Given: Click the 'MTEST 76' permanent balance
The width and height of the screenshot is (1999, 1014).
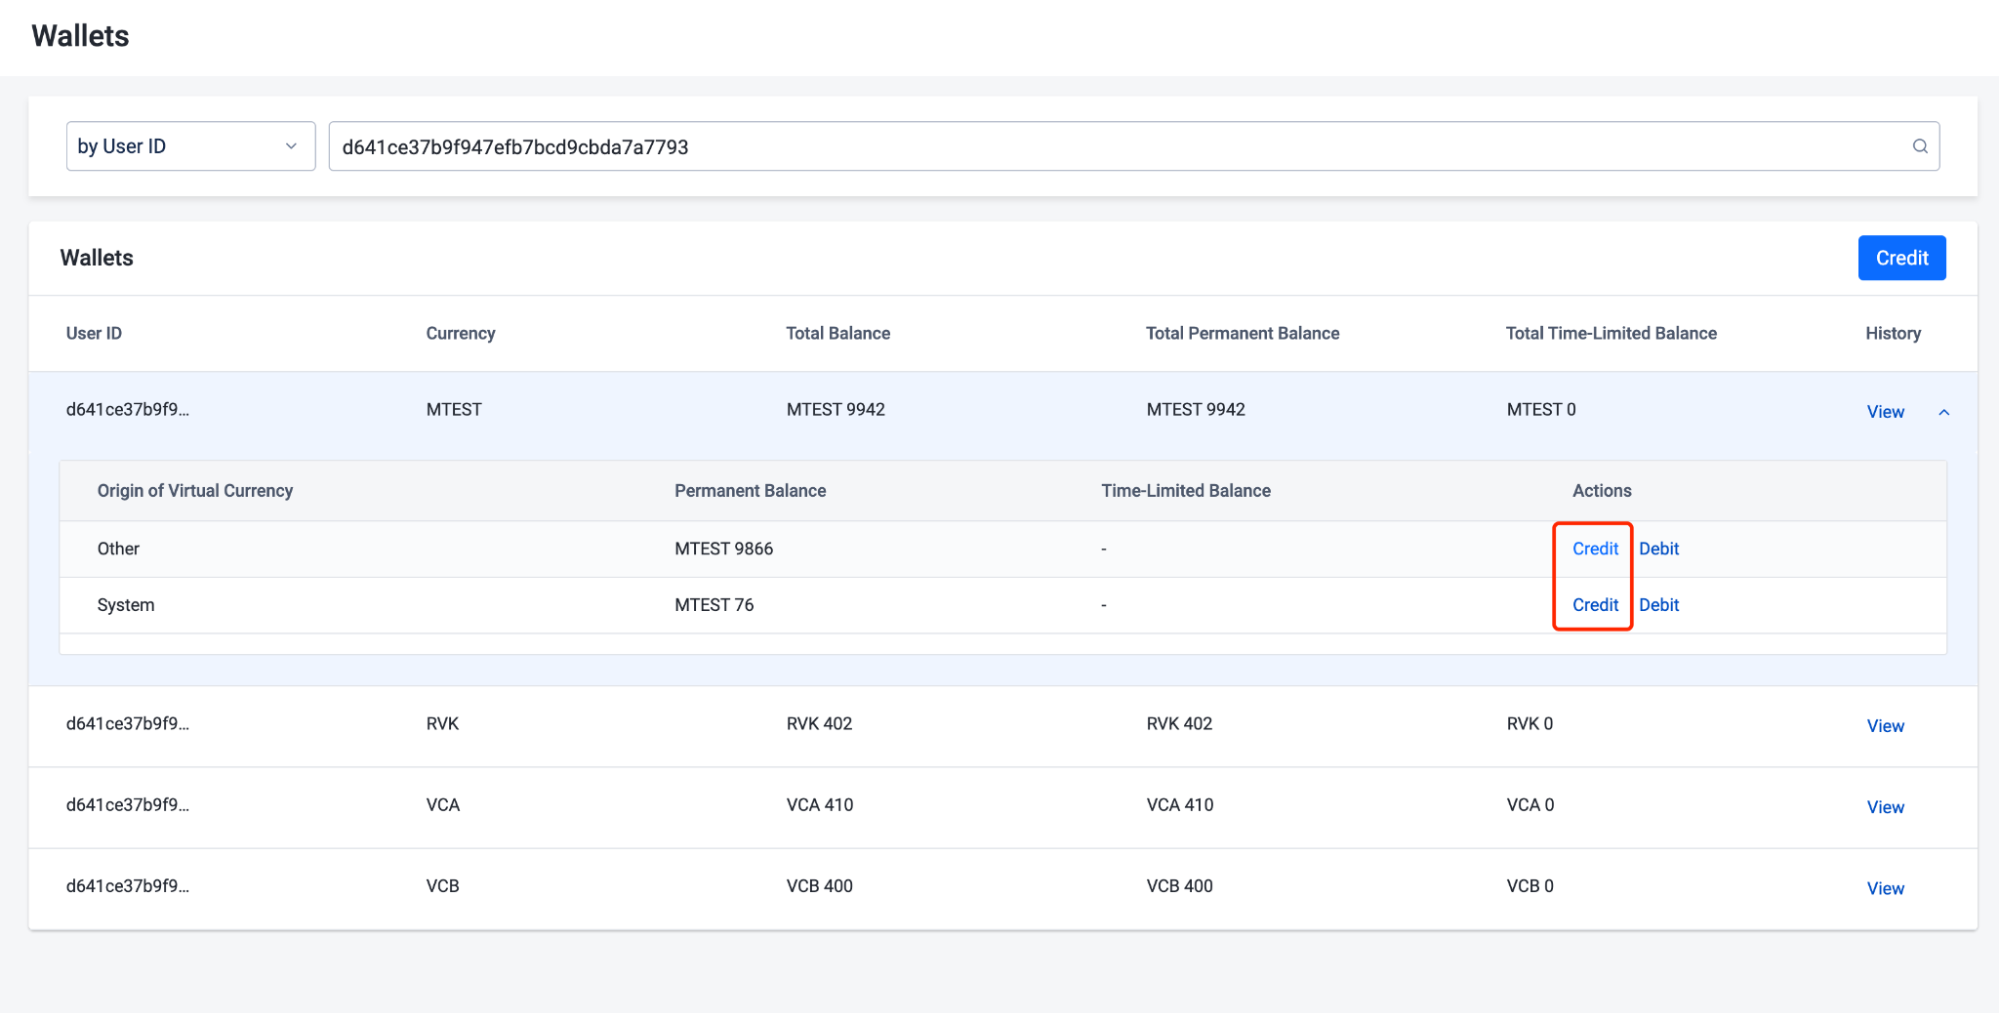Looking at the screenshot, I should 714,605.
